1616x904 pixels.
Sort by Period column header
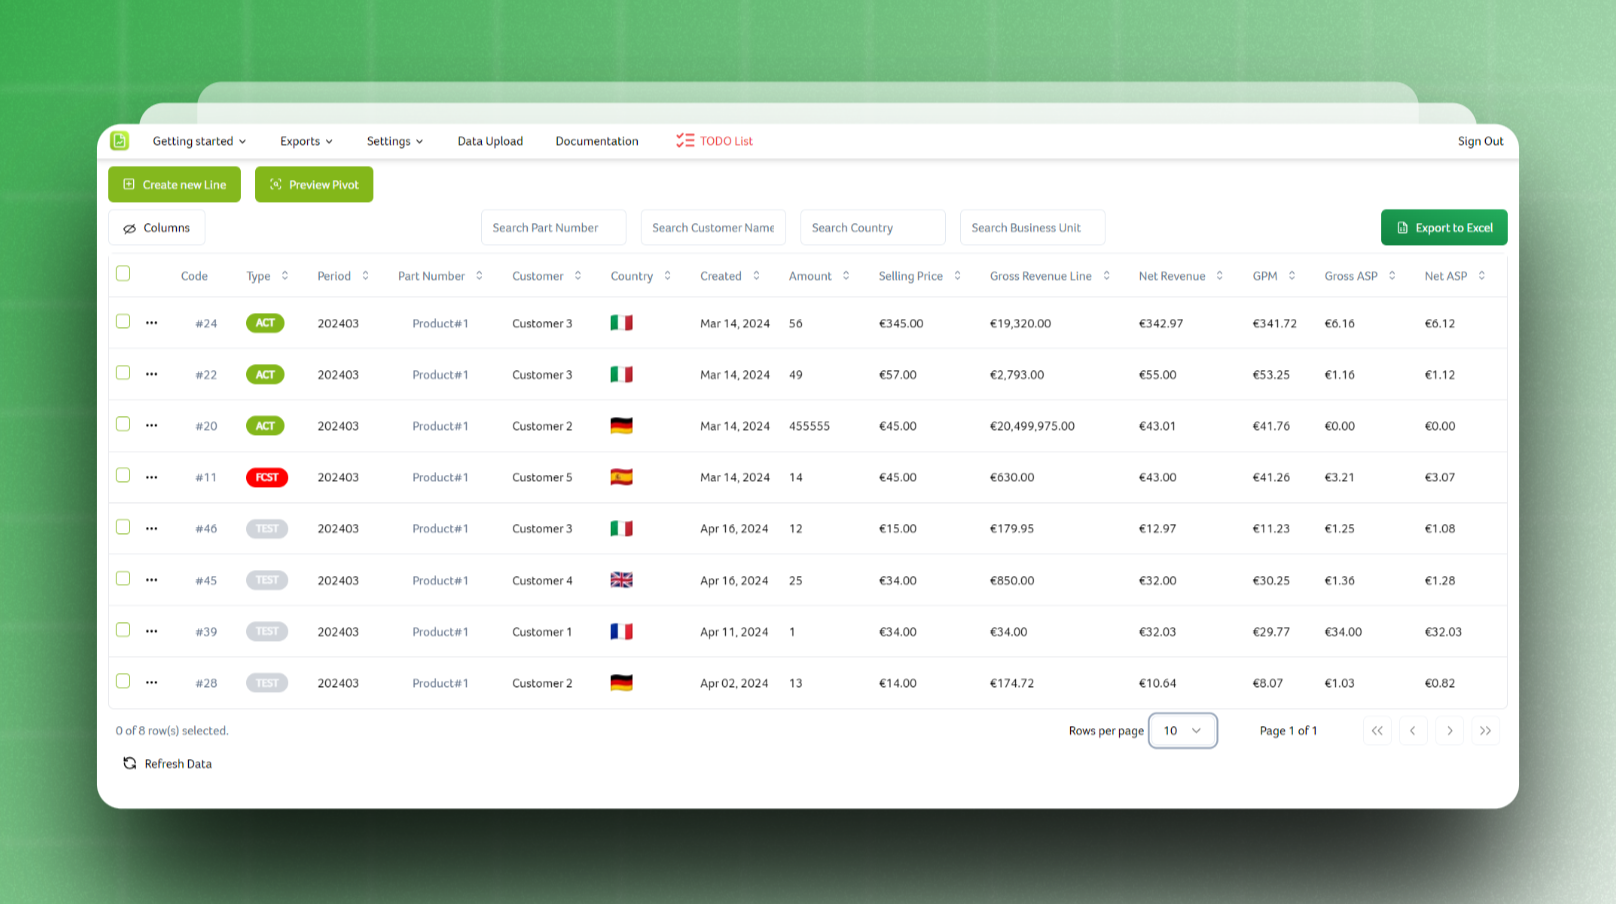click(343, 276)
